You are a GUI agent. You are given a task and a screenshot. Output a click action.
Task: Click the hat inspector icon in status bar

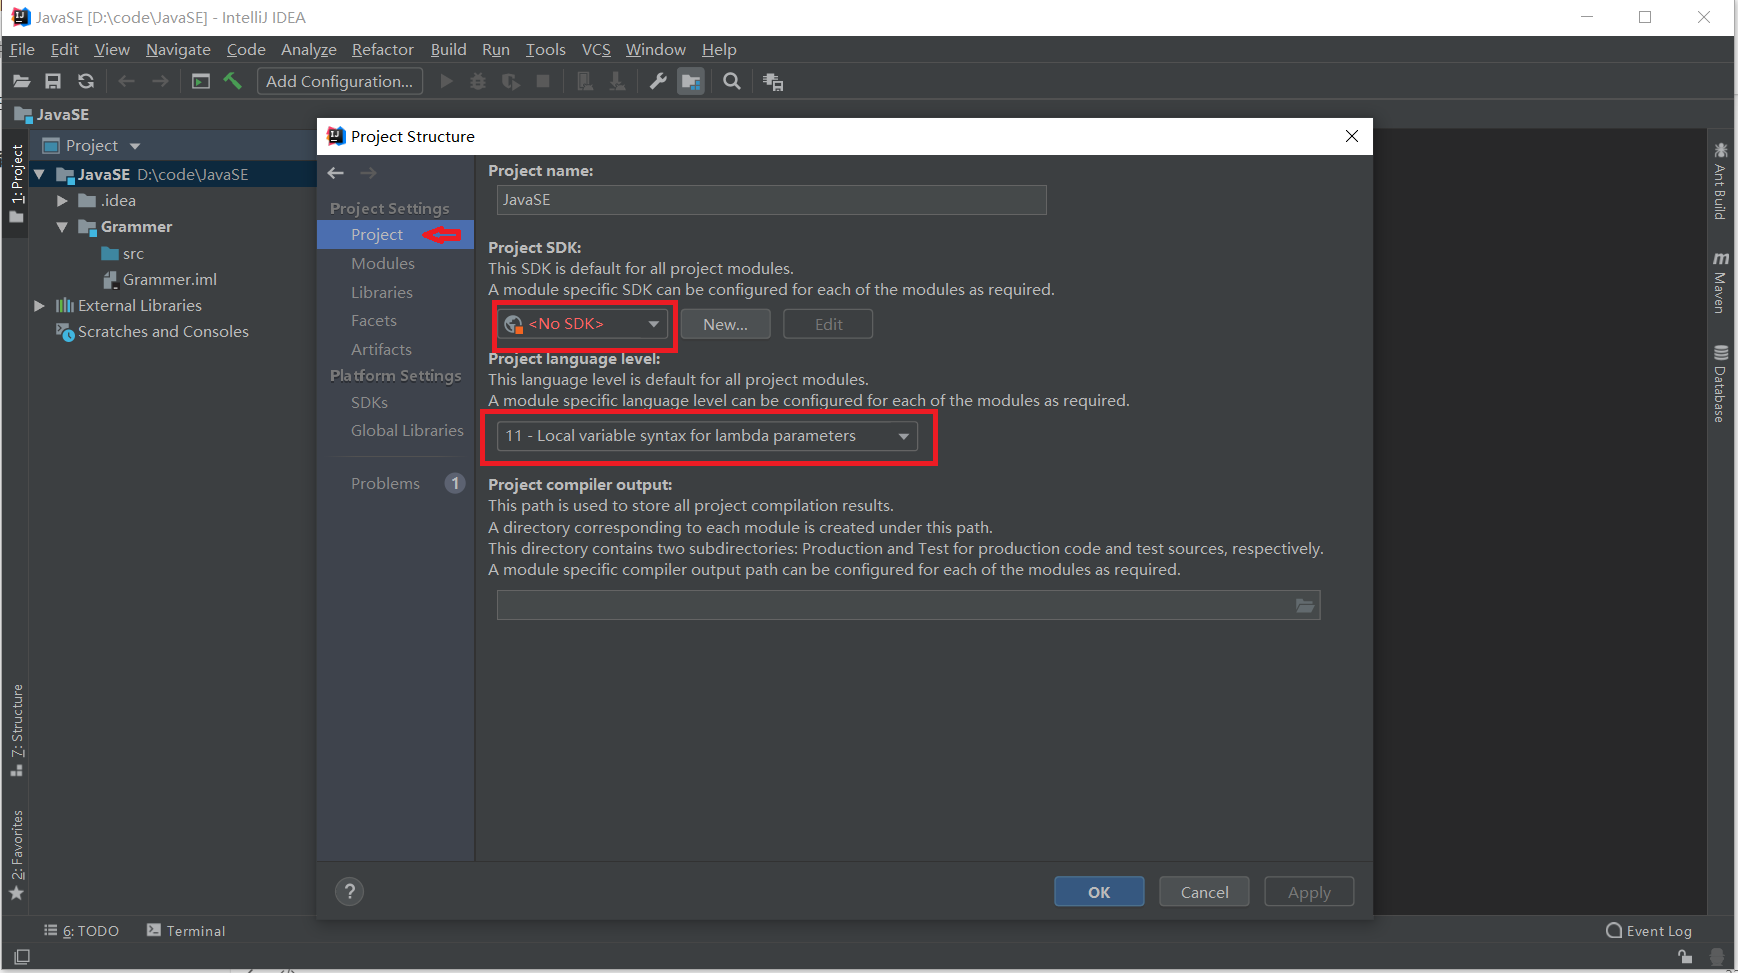1717,957
